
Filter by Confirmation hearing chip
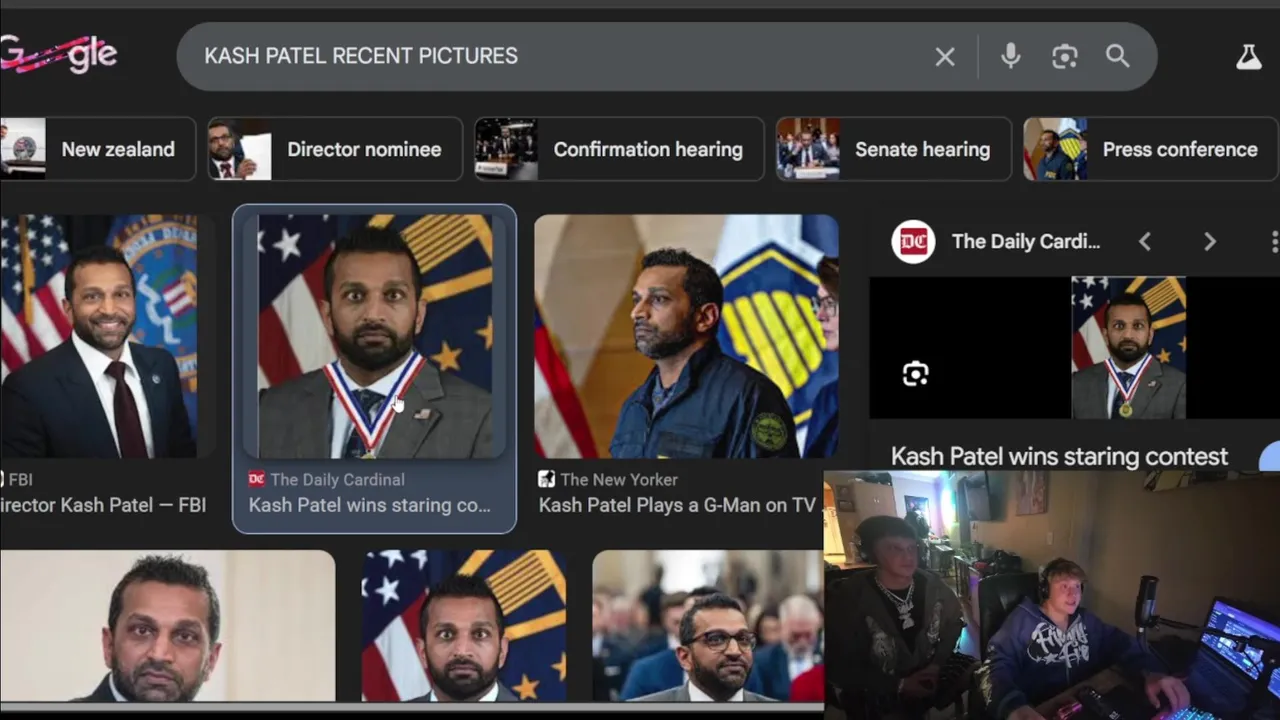click(x=619, y=149)
